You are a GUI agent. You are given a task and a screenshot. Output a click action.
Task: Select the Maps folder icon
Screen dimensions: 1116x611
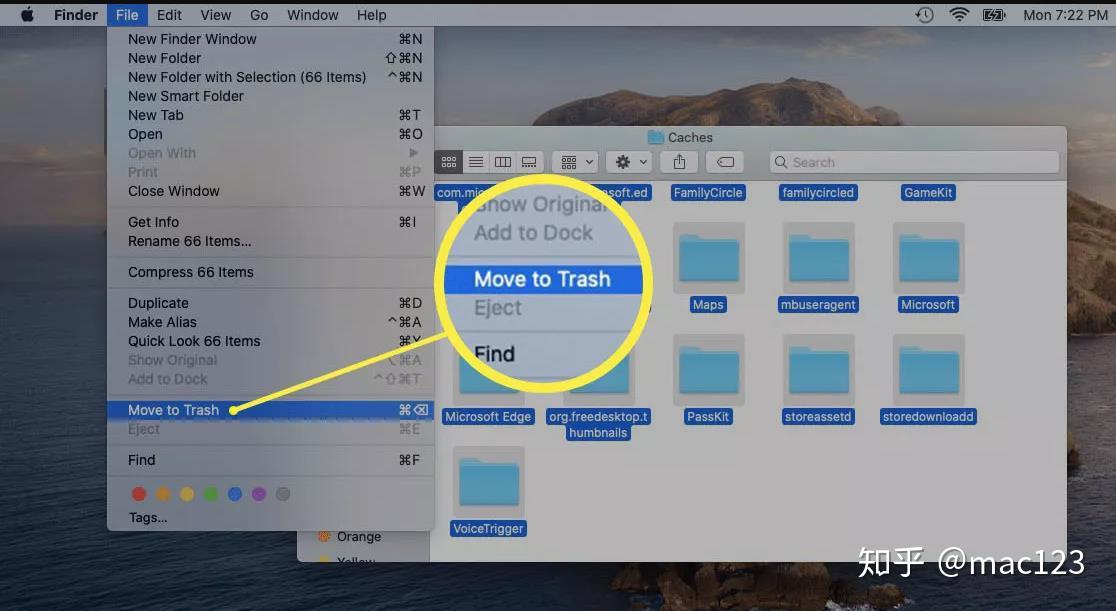tap(708, 258)
